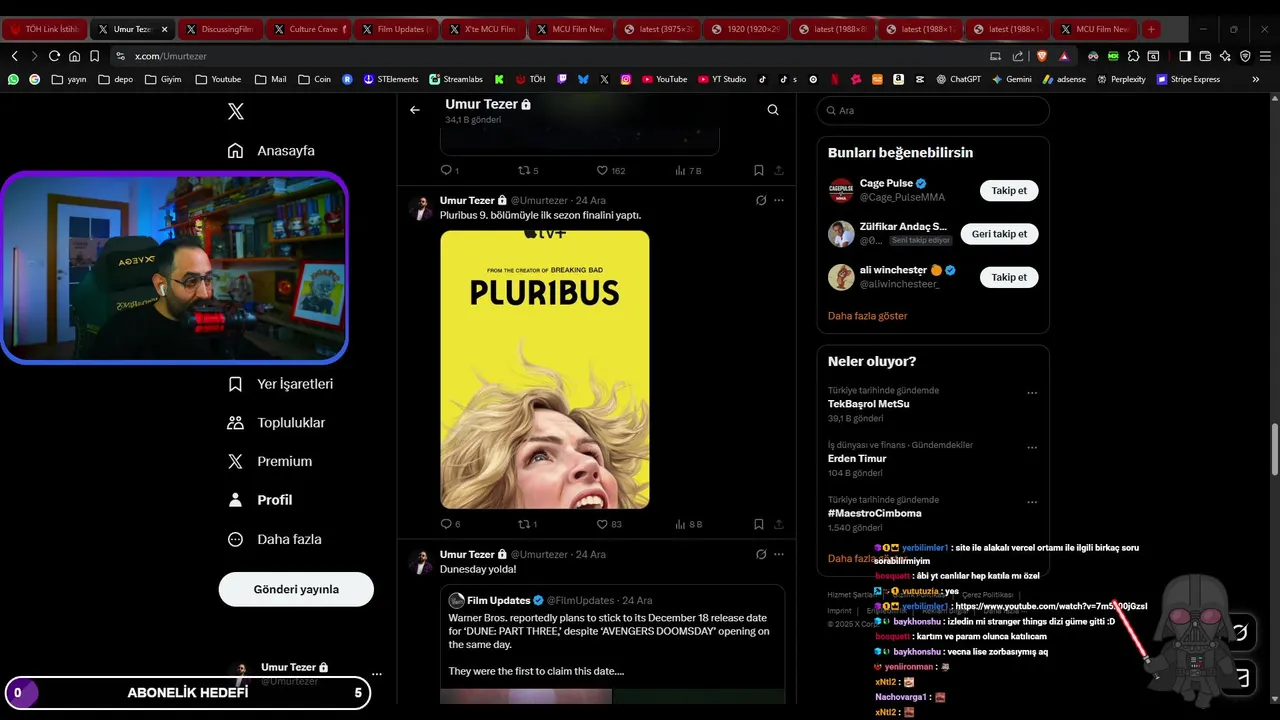
Task: Open Yer İşaretleri in the sidebar
Action: 280,384
